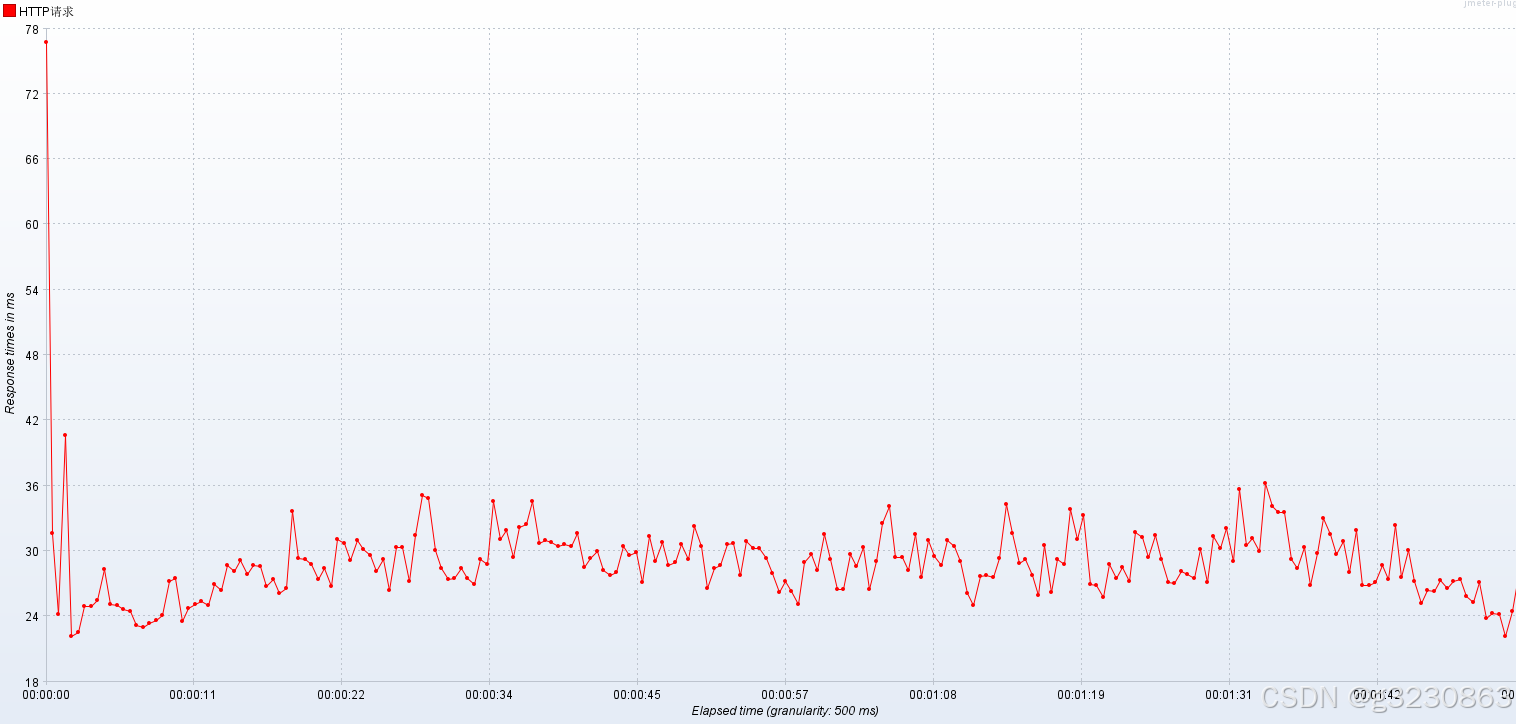Click the x-axis time label 00:01:19
This screenshot has width=1516, height=724.
(1081, 694)
